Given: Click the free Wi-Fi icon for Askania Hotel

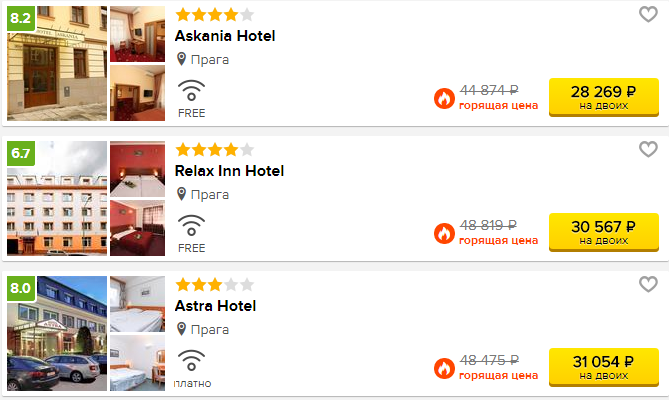Looking at the screenshot, I should coord(191,91).
